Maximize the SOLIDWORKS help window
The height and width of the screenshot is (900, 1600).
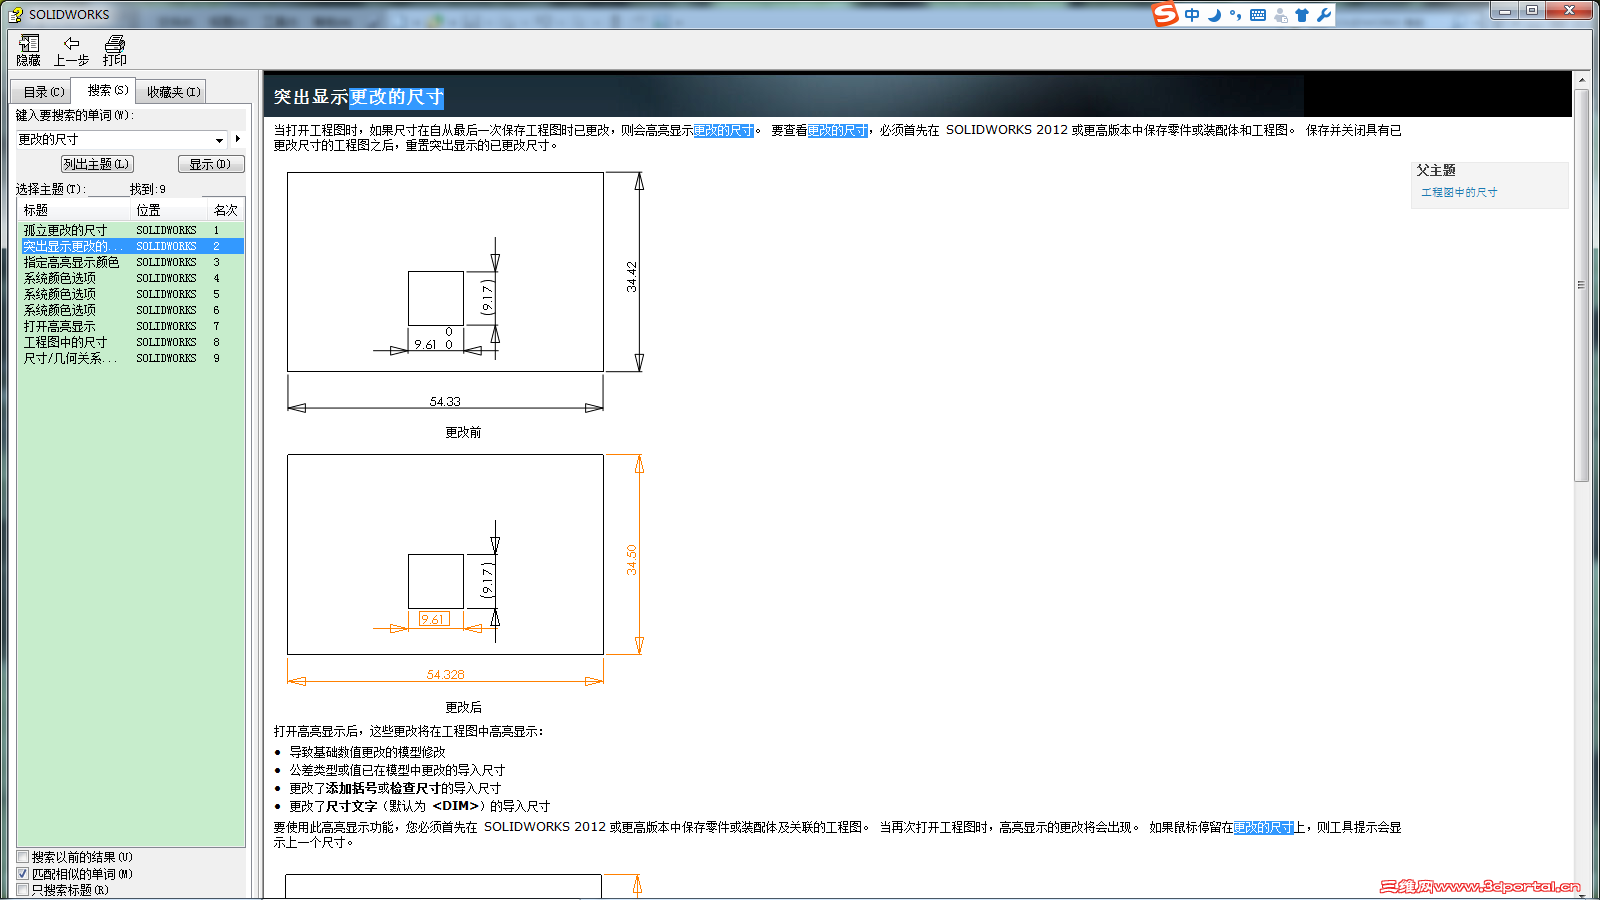tap(1531, 10)
